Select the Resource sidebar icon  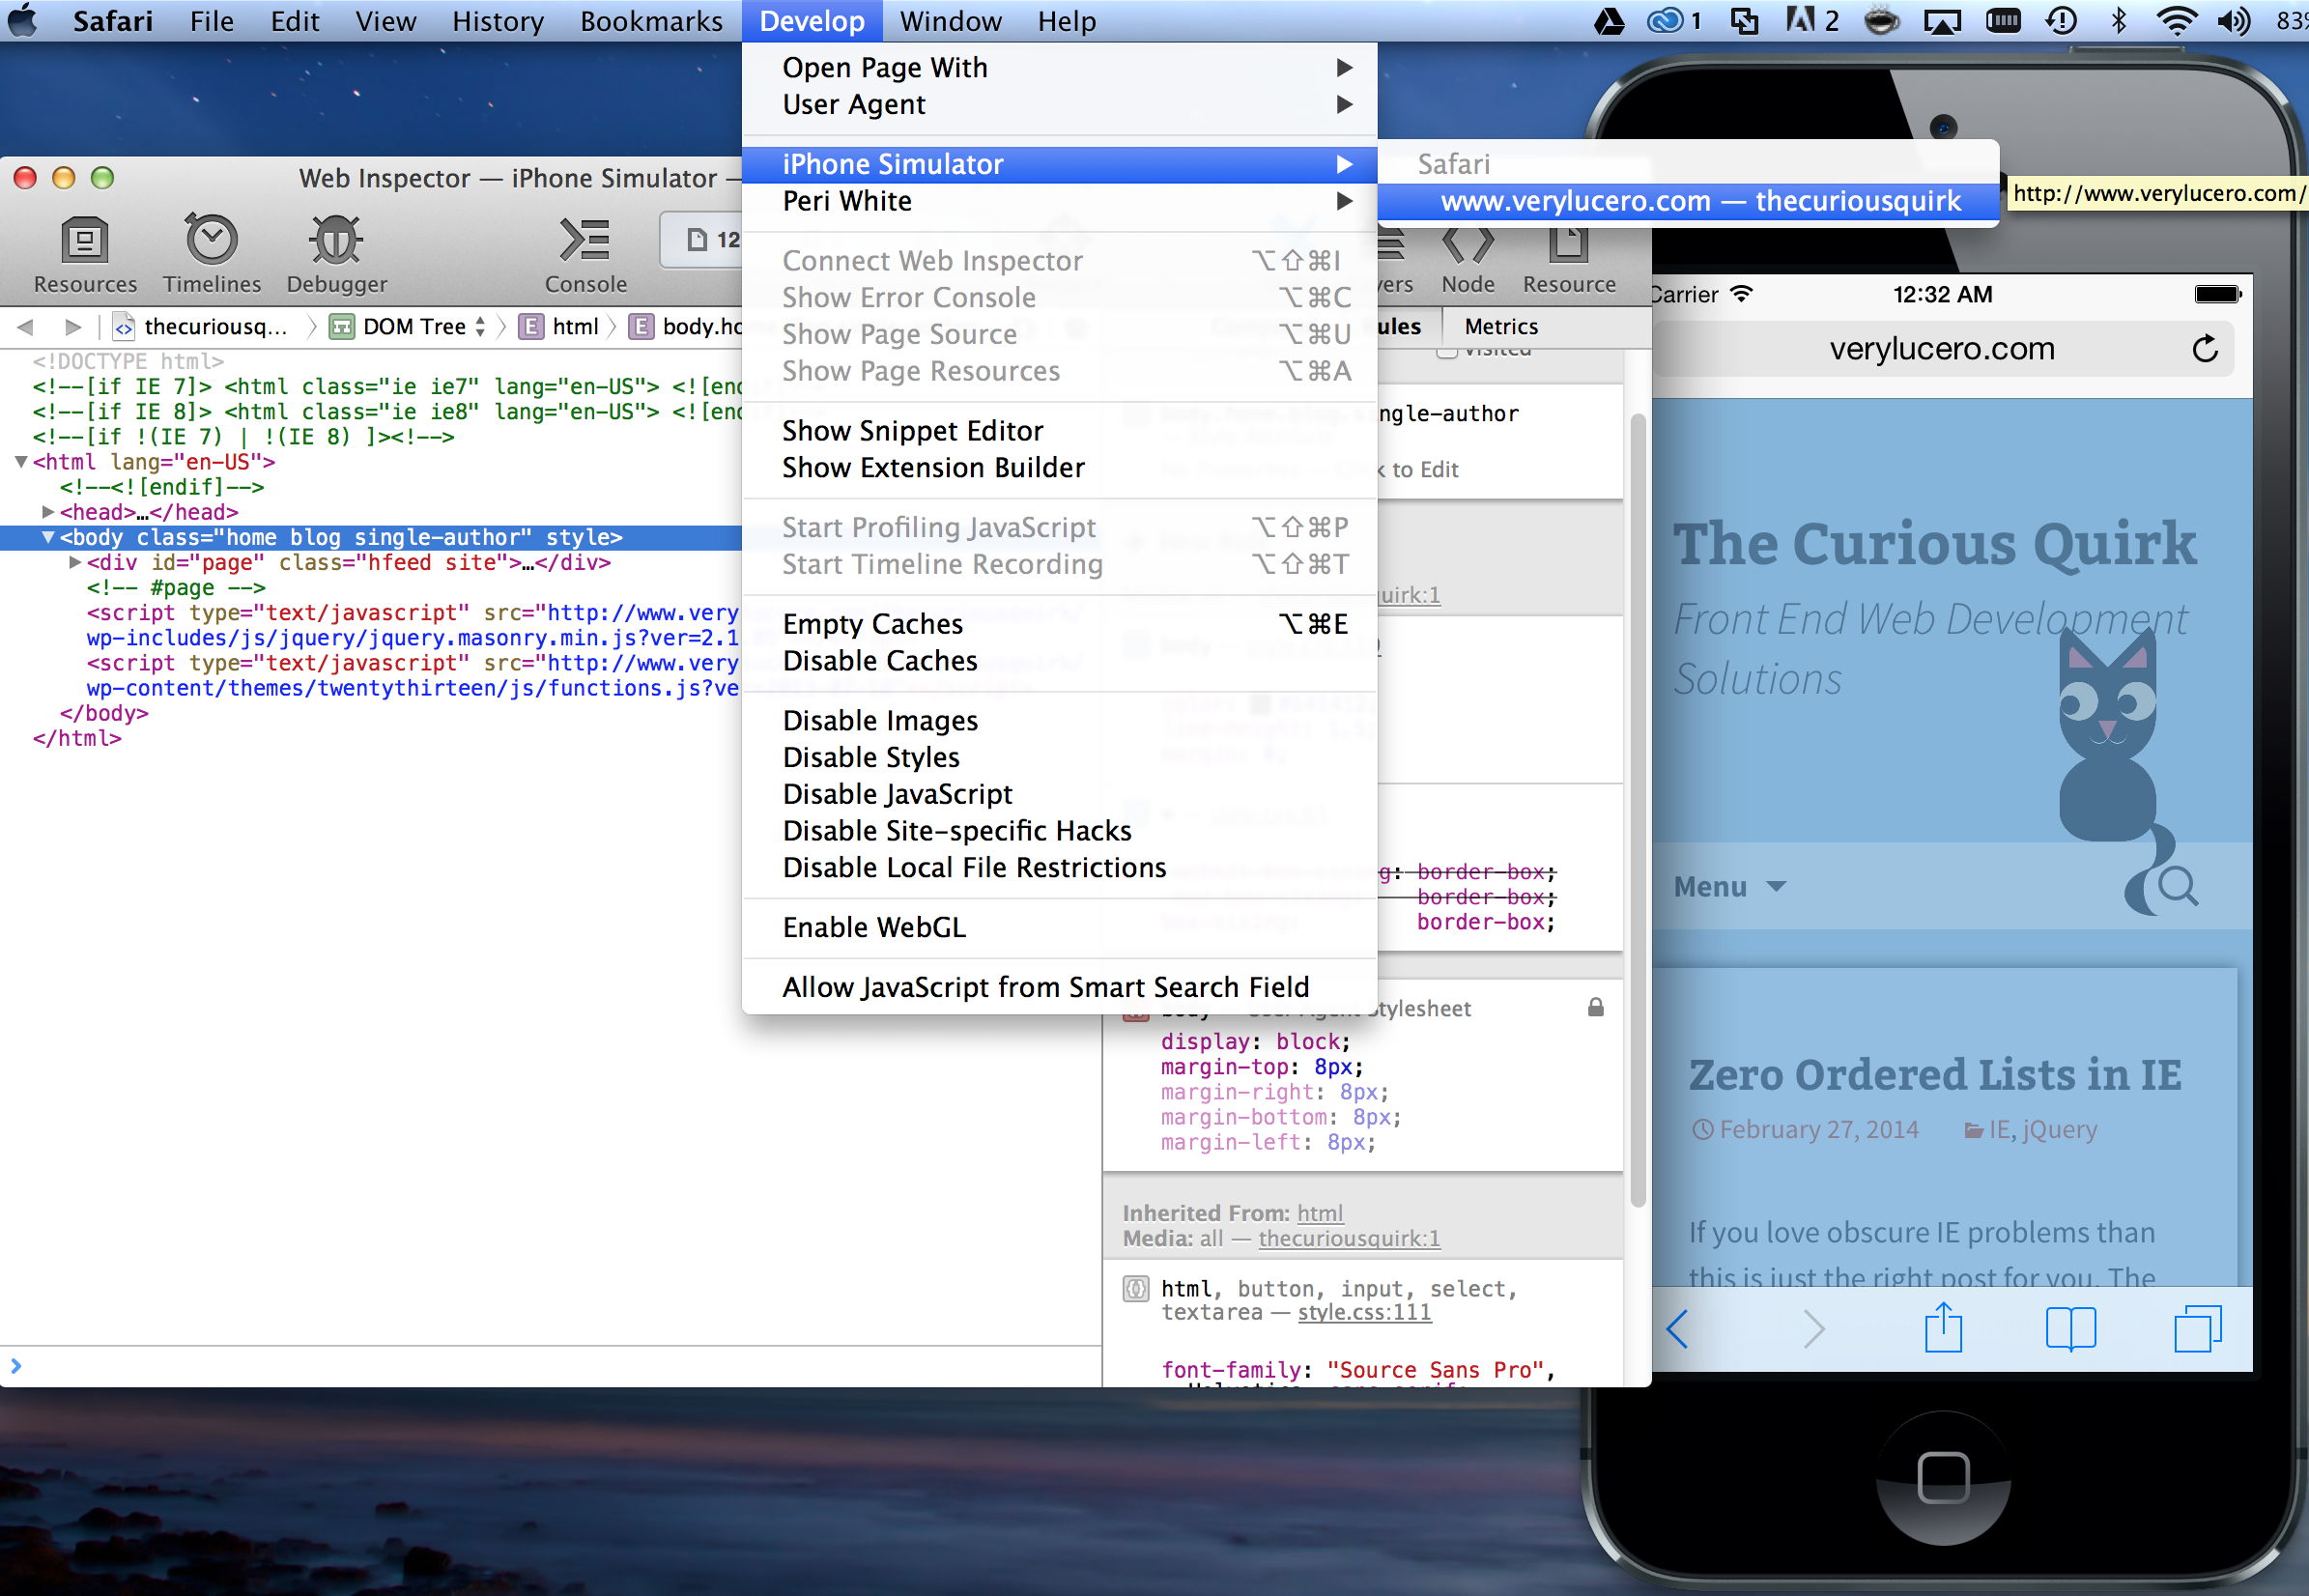[x=1568, y=258]
